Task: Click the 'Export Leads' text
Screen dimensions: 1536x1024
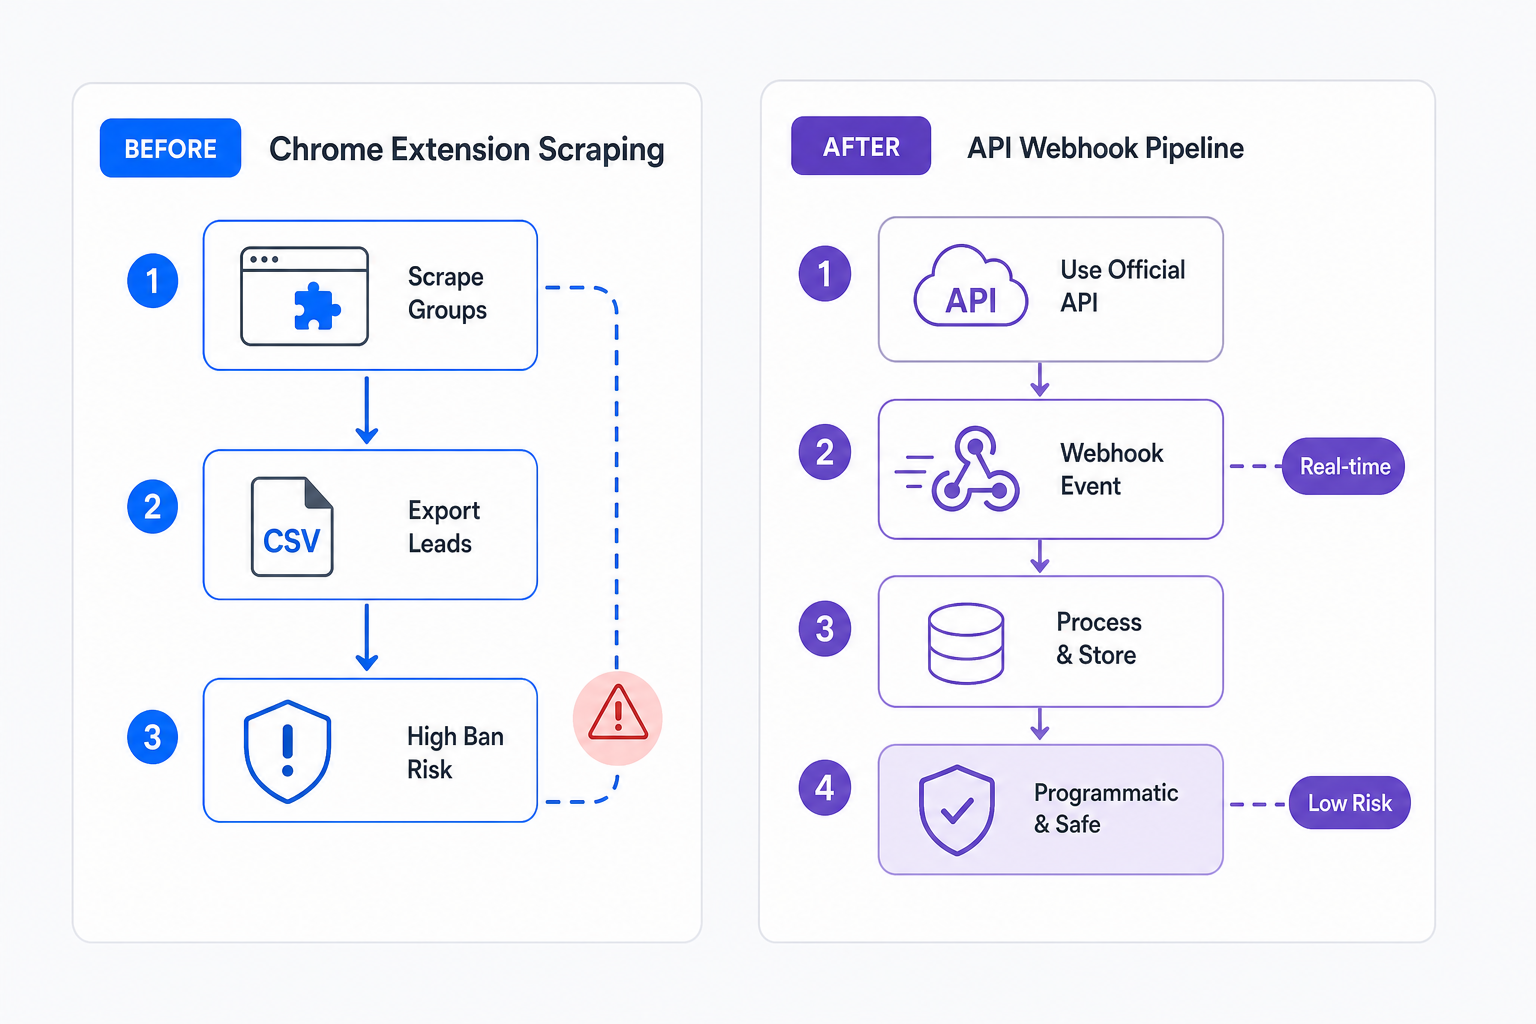Action: [443, 527]
